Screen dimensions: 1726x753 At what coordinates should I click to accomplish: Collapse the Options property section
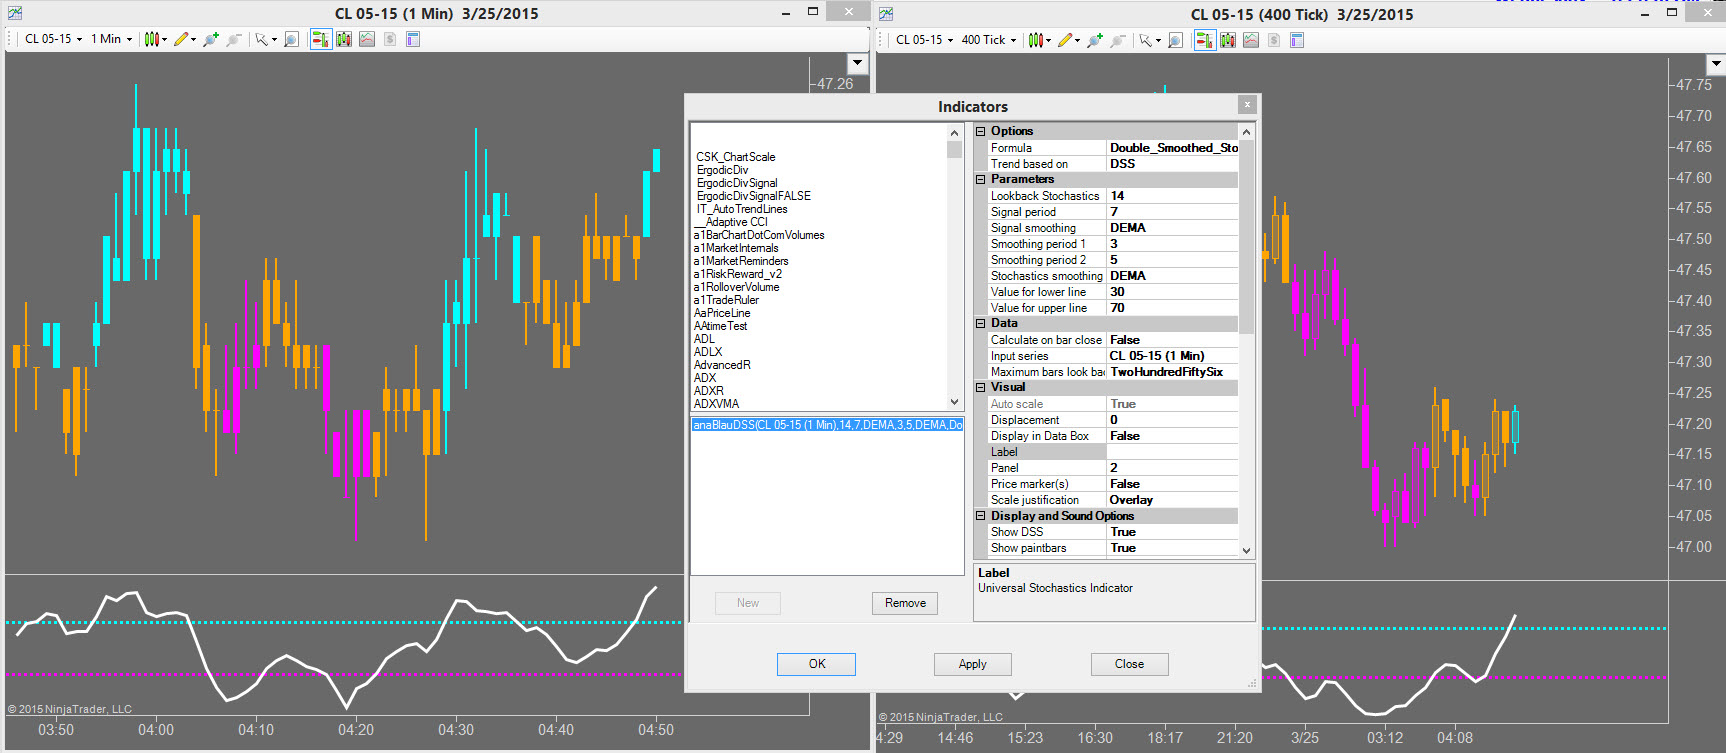tap(981, 131)
